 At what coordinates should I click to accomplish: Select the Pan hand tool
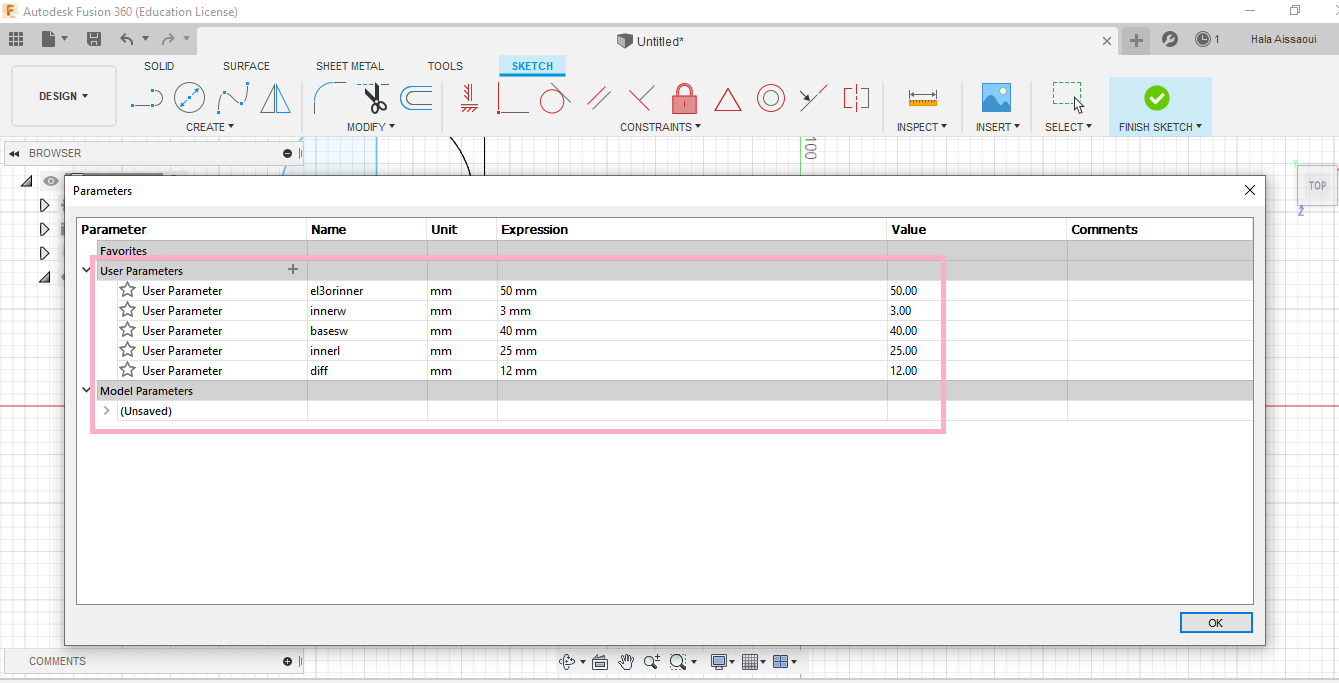[x=626, y=661]
